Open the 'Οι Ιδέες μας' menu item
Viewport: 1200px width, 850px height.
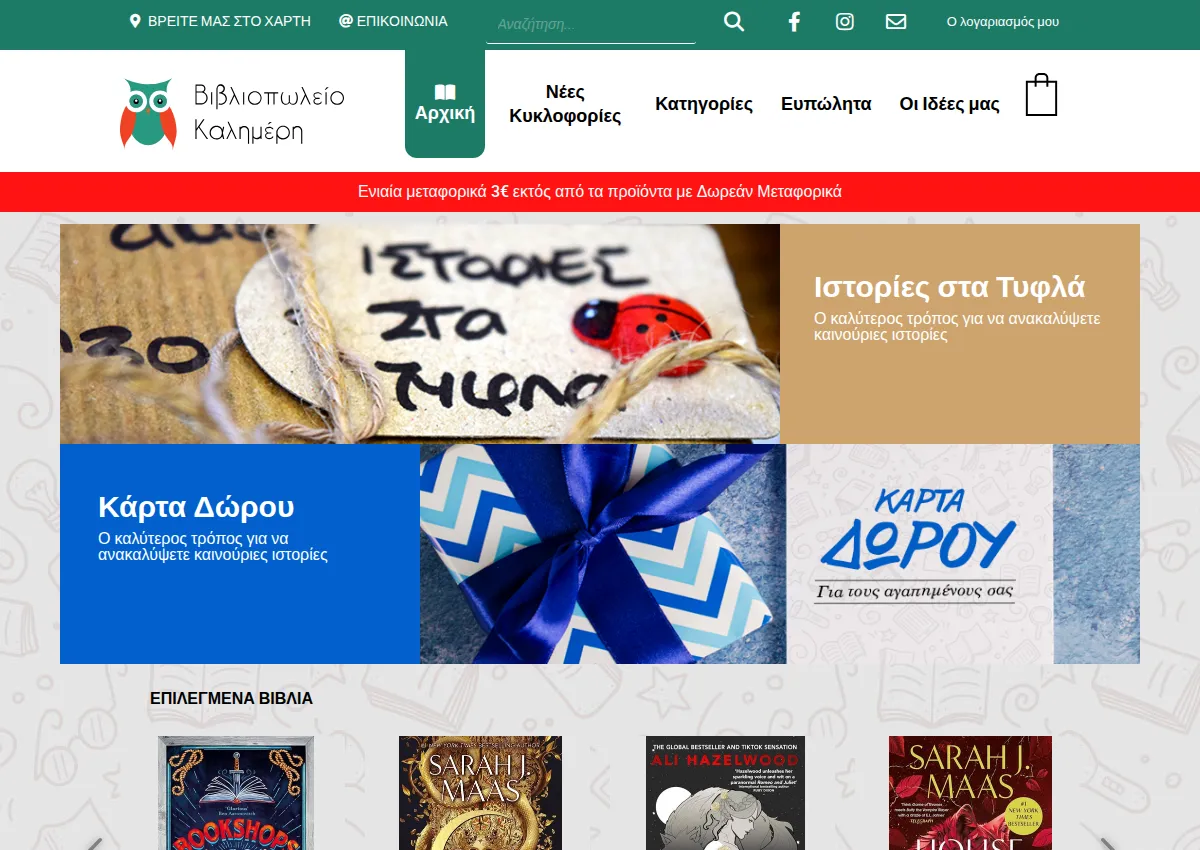pyautogui.click(x=949, y=104)
